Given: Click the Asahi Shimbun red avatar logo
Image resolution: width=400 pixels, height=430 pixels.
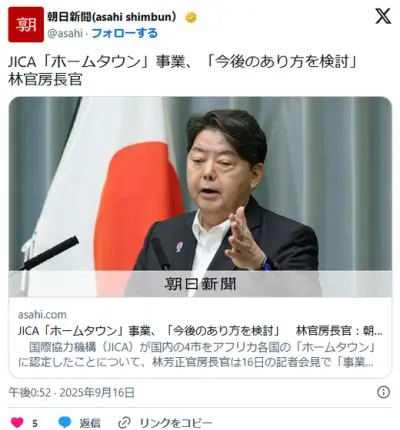Looking at the screenshot, I should 26,24.
